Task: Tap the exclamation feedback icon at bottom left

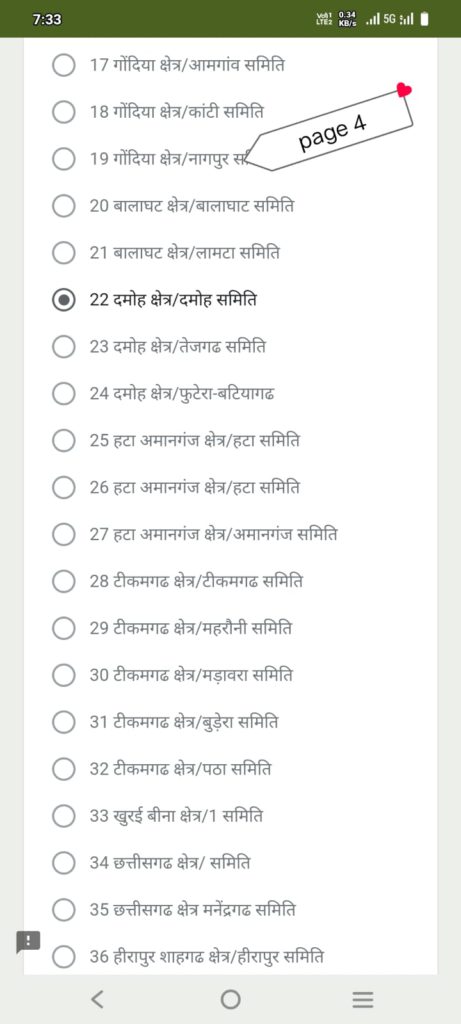Action: 28,941
